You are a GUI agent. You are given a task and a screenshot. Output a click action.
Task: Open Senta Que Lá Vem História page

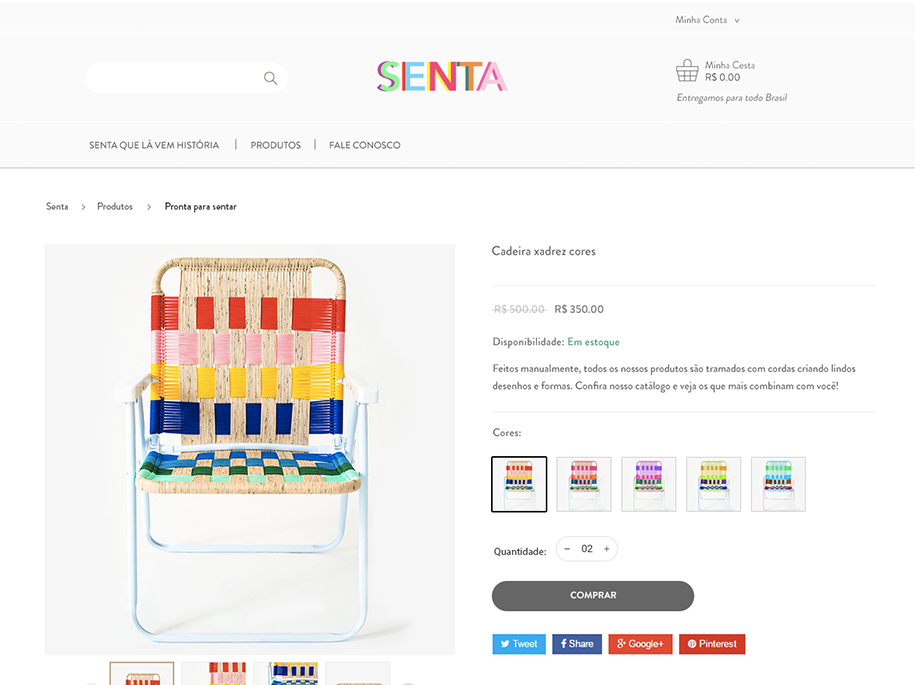pos(154,145)
